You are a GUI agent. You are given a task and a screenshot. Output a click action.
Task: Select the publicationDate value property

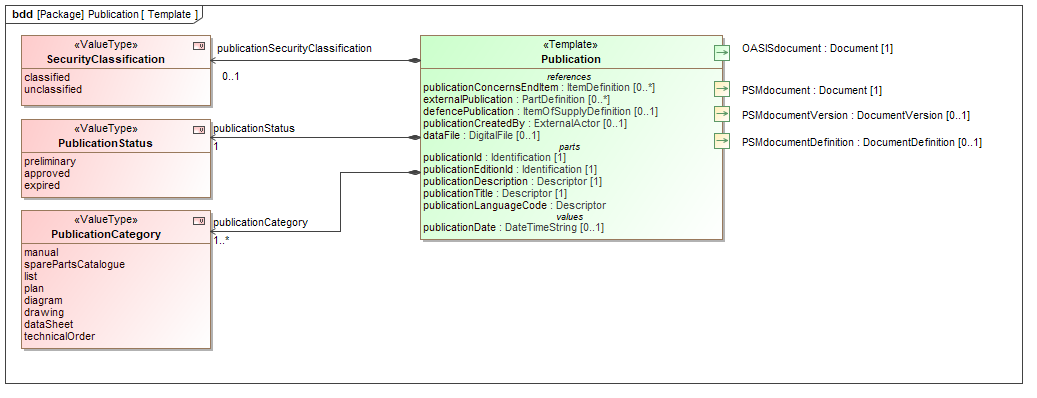pos(513,227)
